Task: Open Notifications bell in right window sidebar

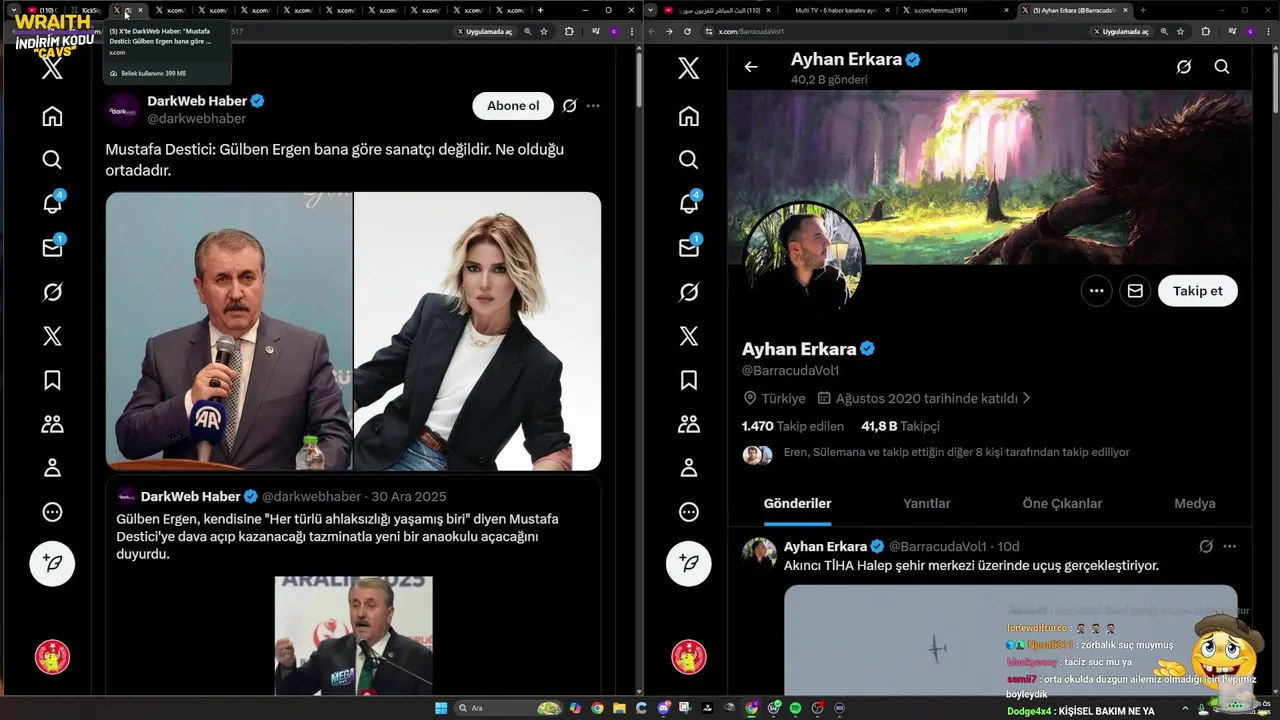Action: click(688, 203)
